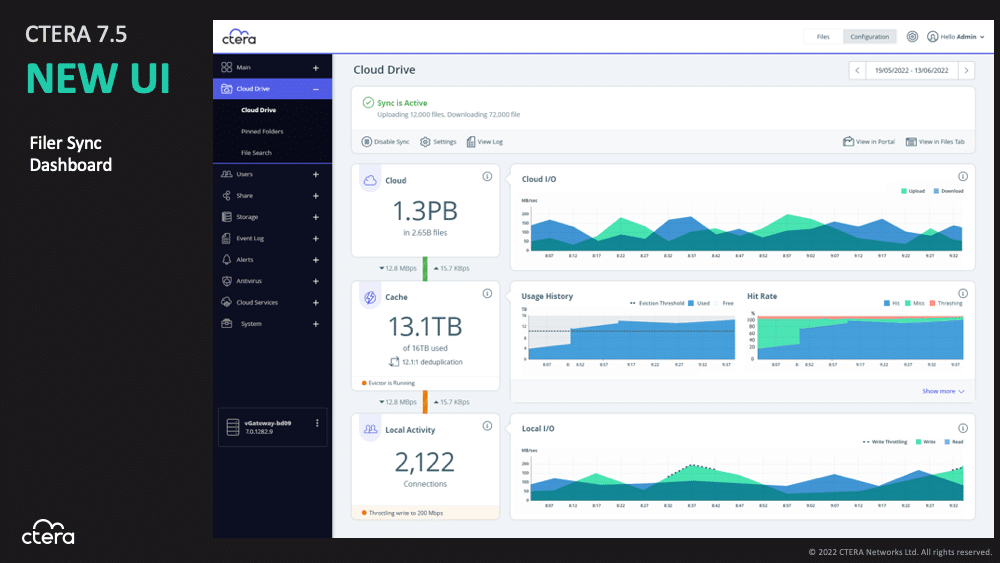Click Show more under Usage History
The image size is (1000, 563).
point(943,391)
